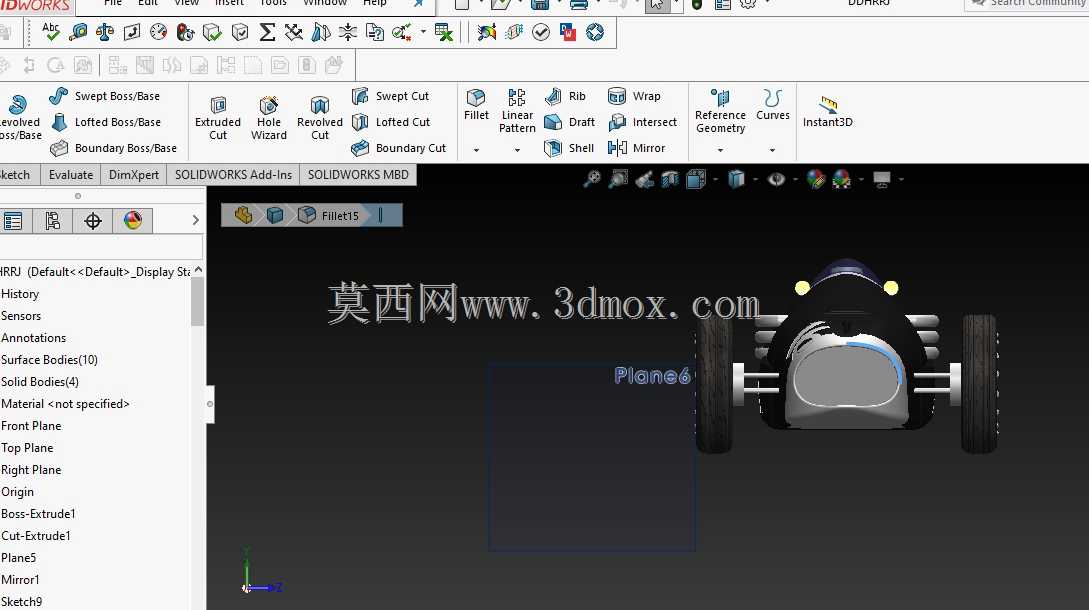This screenshot has width=1089, height=610.
Task: Apply the Fillet feature tool
Action: [476, 105]
